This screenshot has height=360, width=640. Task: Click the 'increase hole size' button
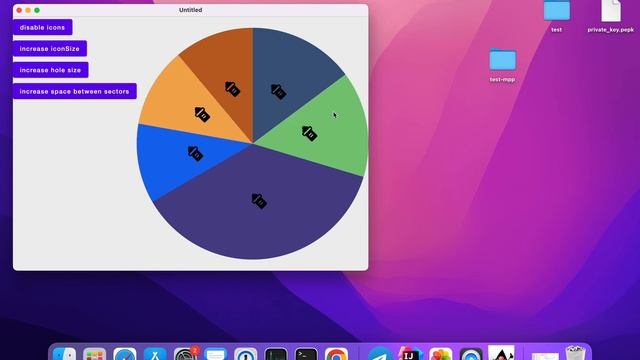[50, 70]
